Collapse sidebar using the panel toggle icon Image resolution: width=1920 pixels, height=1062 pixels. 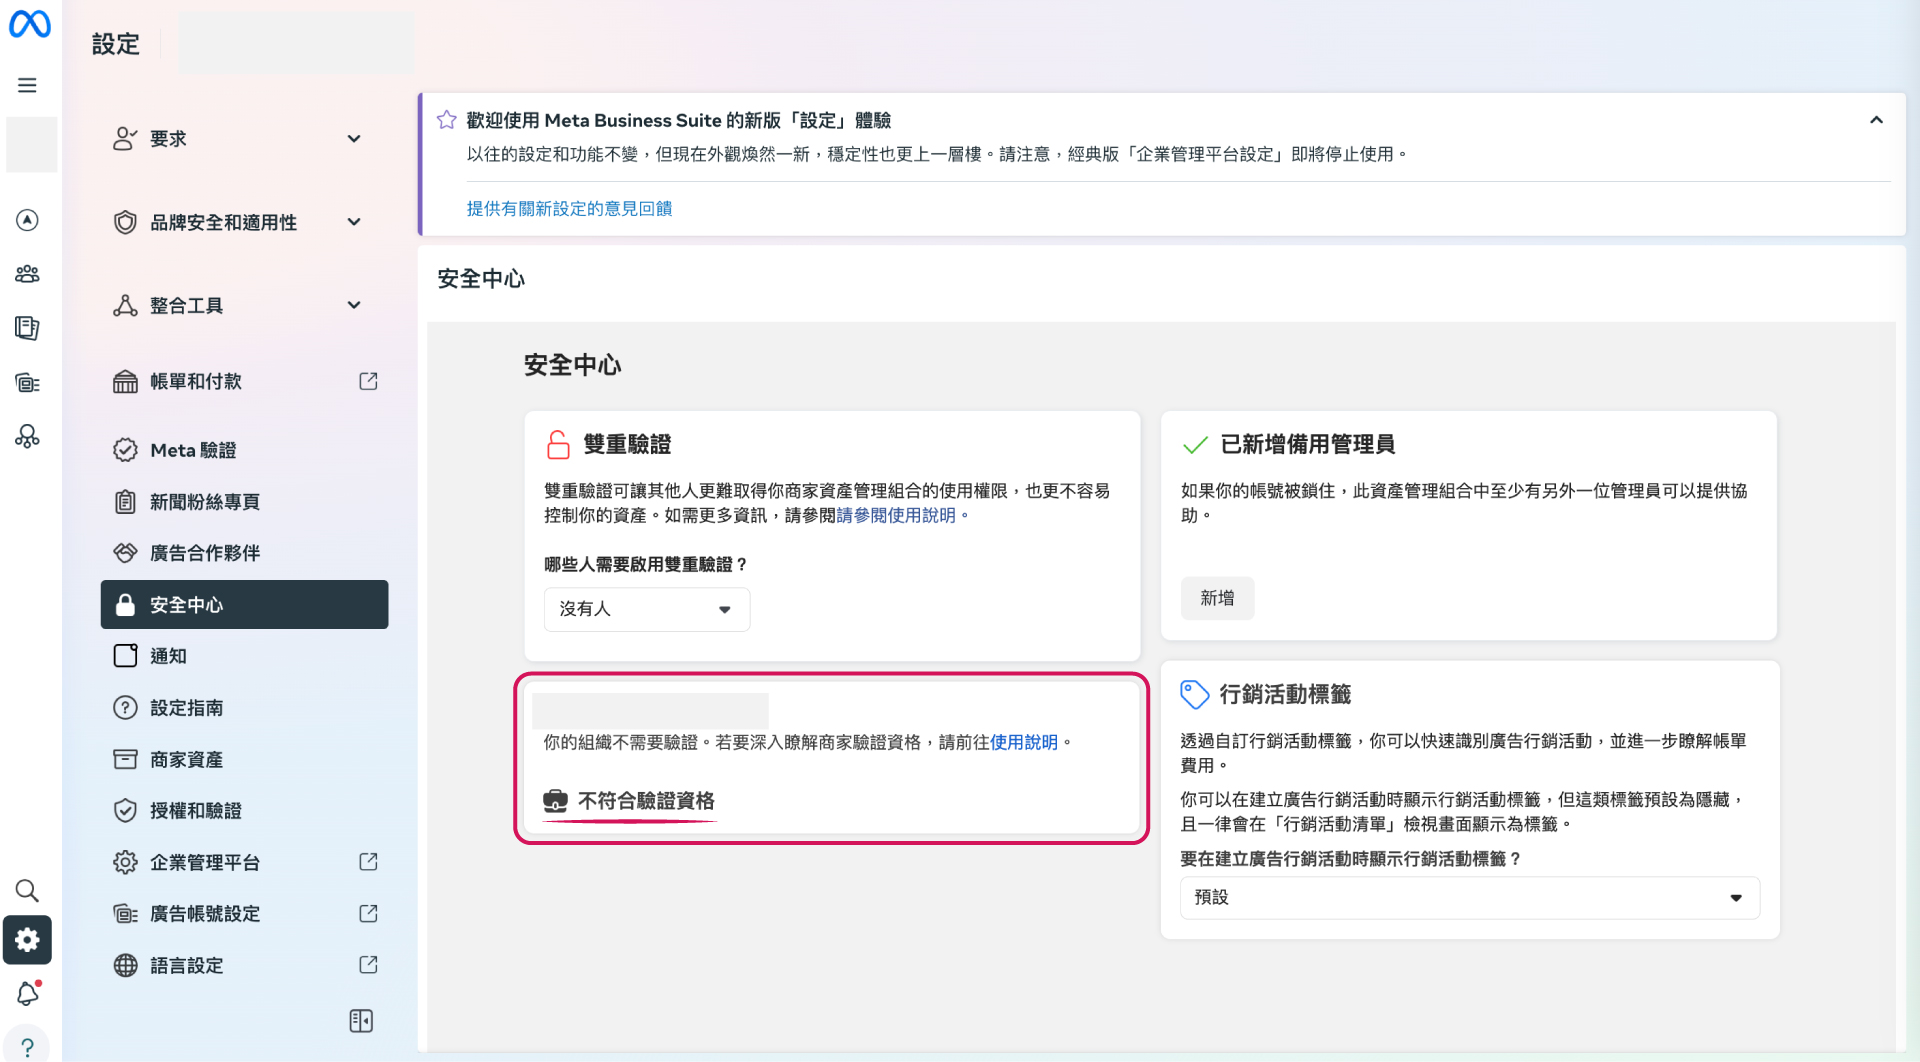pyautogui.click(x=361, y=1021)
